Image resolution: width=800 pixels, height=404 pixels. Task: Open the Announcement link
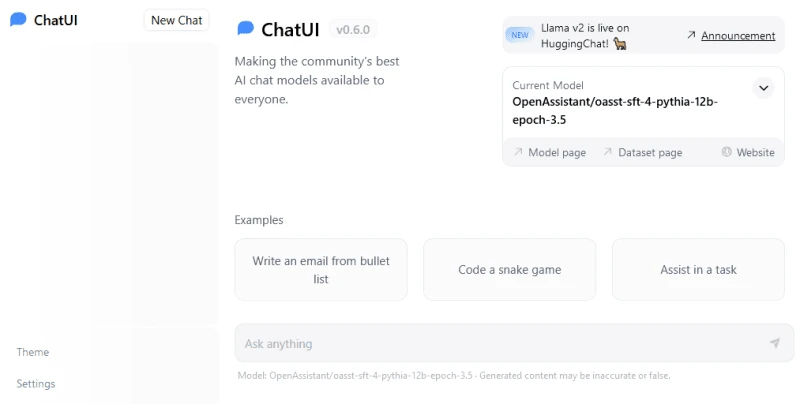click(x=738, y=36)
